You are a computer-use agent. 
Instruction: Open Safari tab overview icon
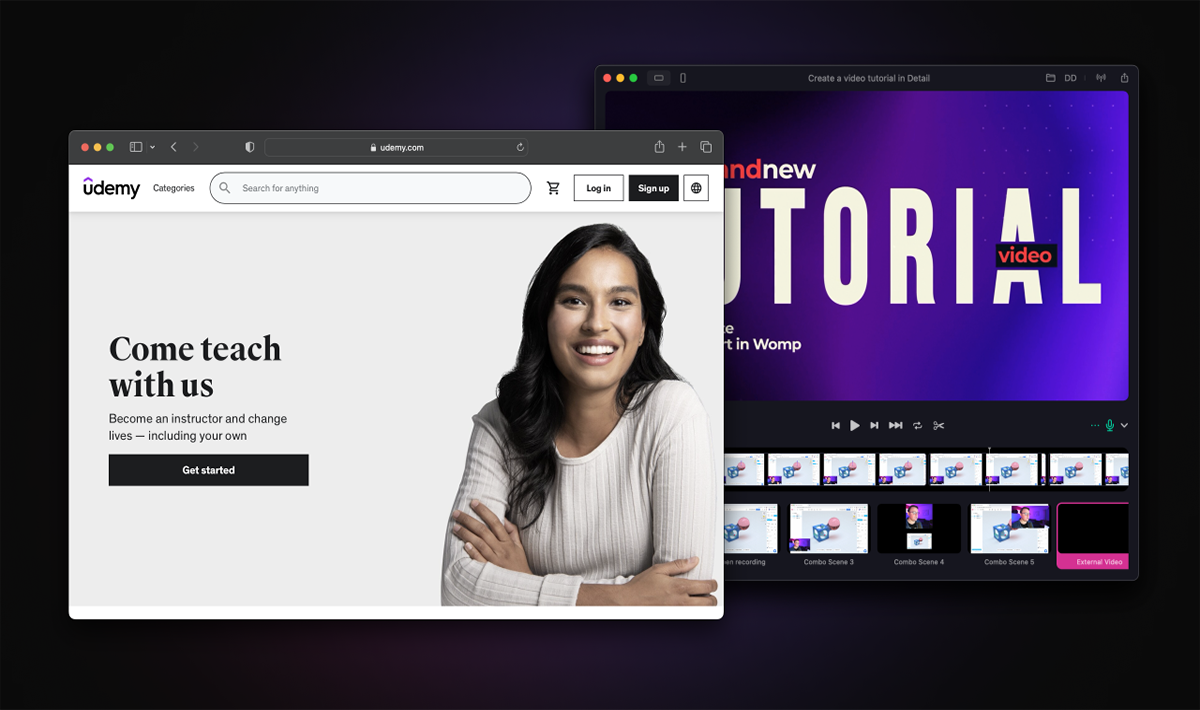point(706,147)
